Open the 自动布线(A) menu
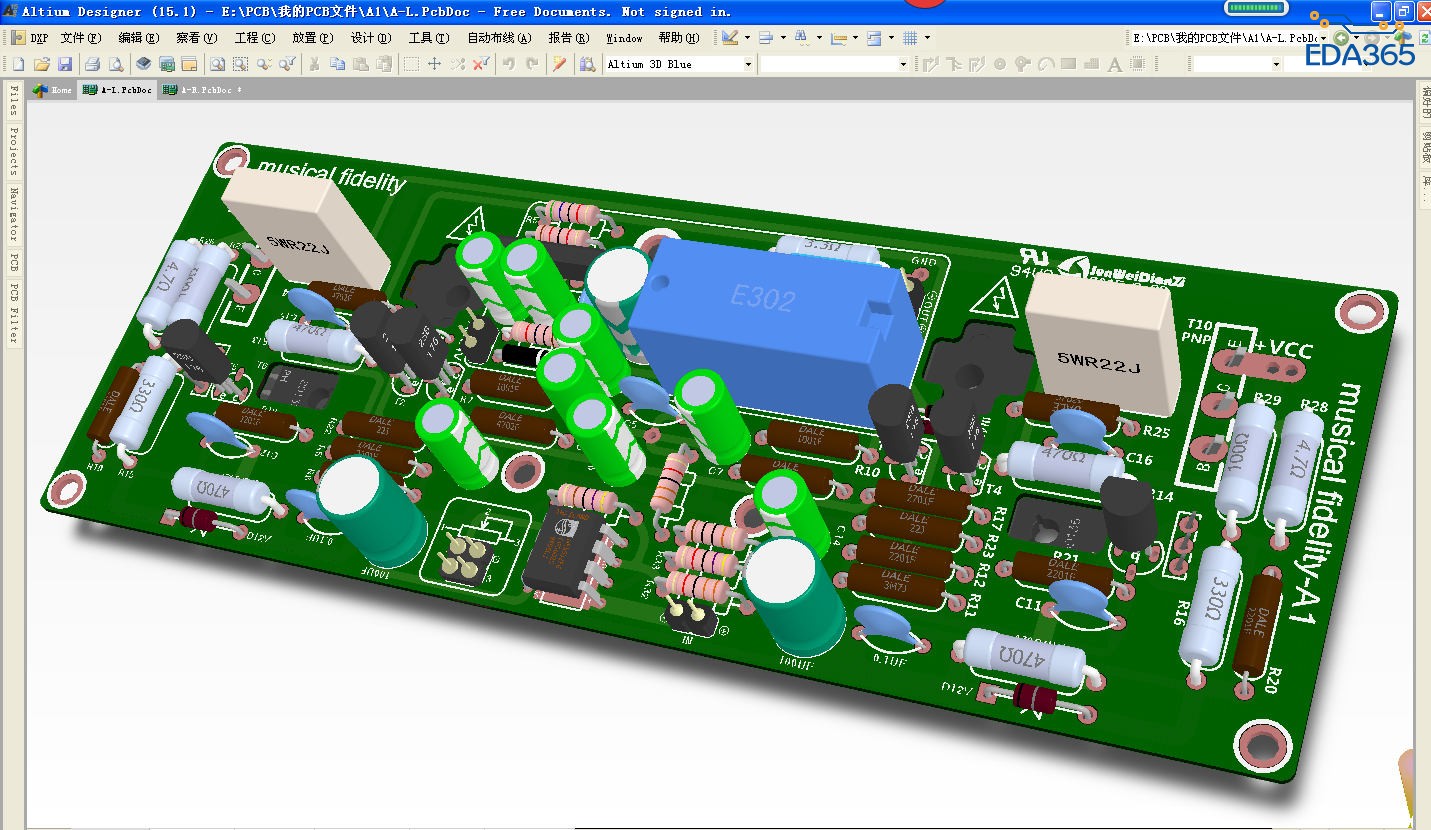This screenshot has height=830, width=1431. pyautogui.click(x=499, y=38)
